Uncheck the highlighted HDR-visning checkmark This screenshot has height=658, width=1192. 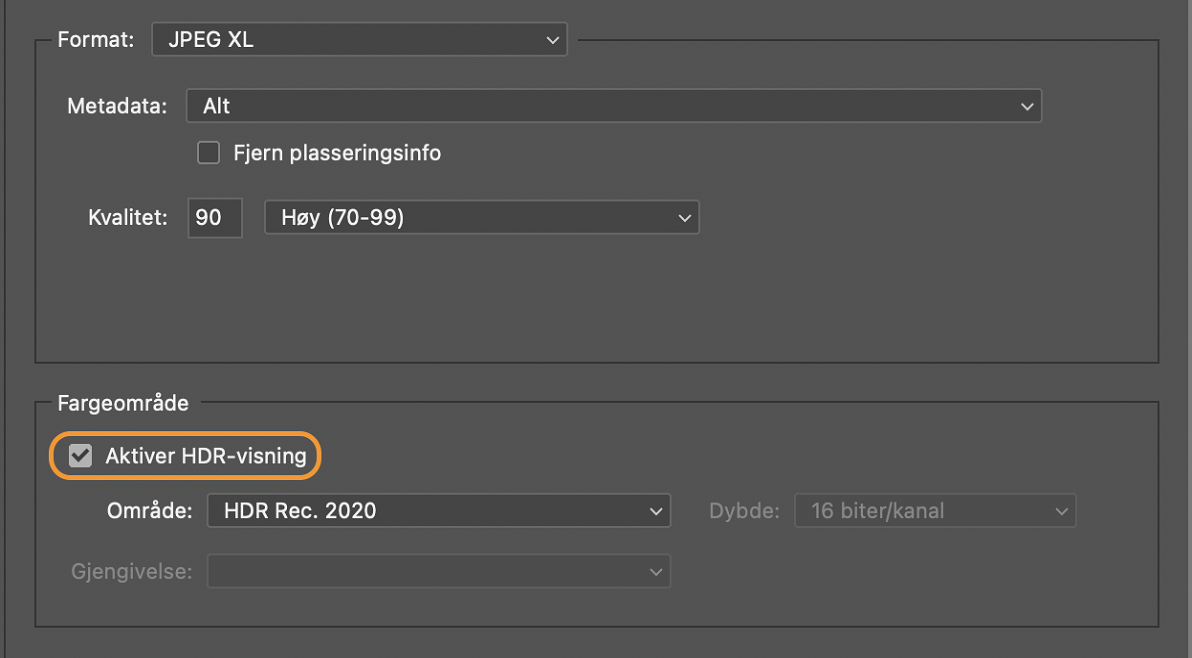pos(82,456)
